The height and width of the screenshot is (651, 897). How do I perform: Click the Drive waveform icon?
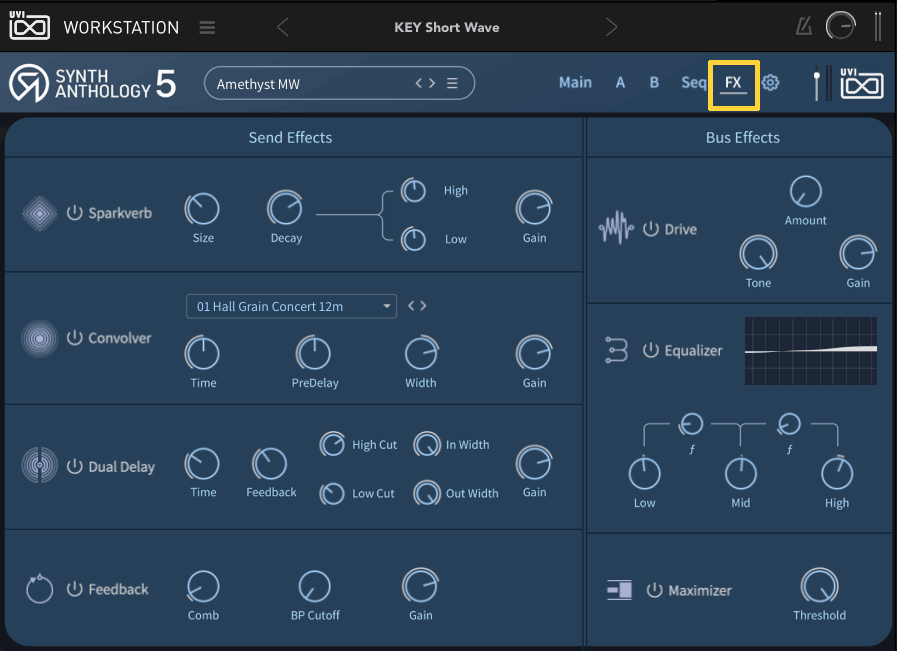[617, 228]
